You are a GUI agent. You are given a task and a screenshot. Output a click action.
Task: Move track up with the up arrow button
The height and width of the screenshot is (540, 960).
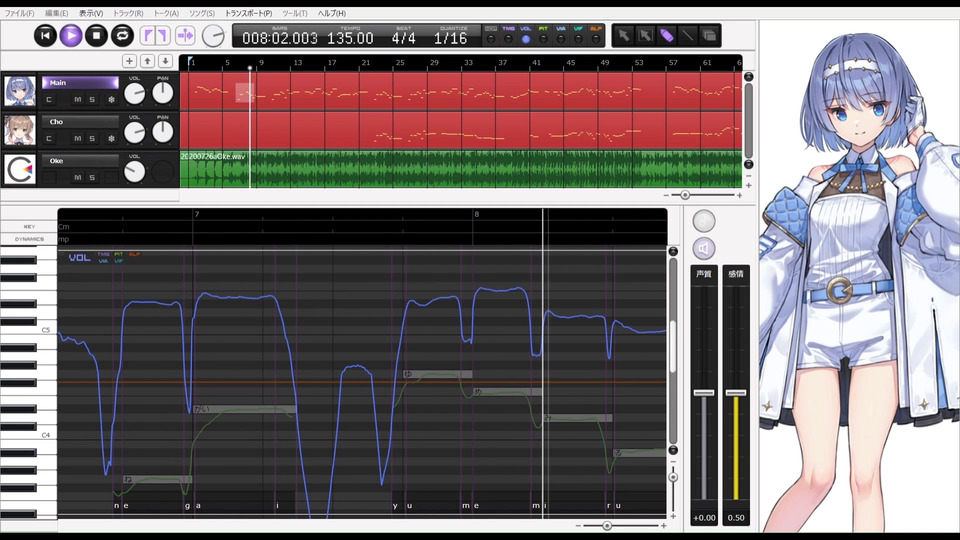pyautogui.click(x=148, y=61)
